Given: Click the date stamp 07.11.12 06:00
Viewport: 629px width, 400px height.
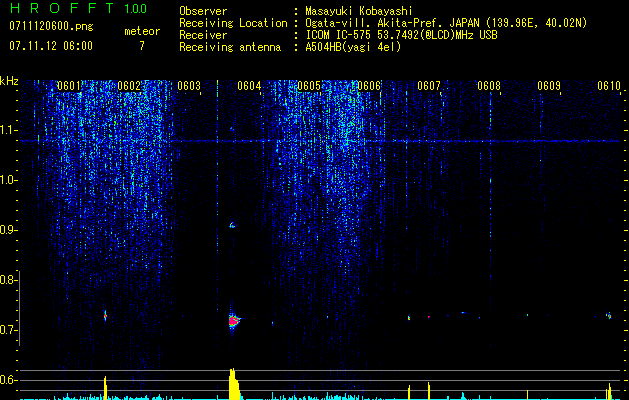Looking at the screenshot, I should click(51, 46).
